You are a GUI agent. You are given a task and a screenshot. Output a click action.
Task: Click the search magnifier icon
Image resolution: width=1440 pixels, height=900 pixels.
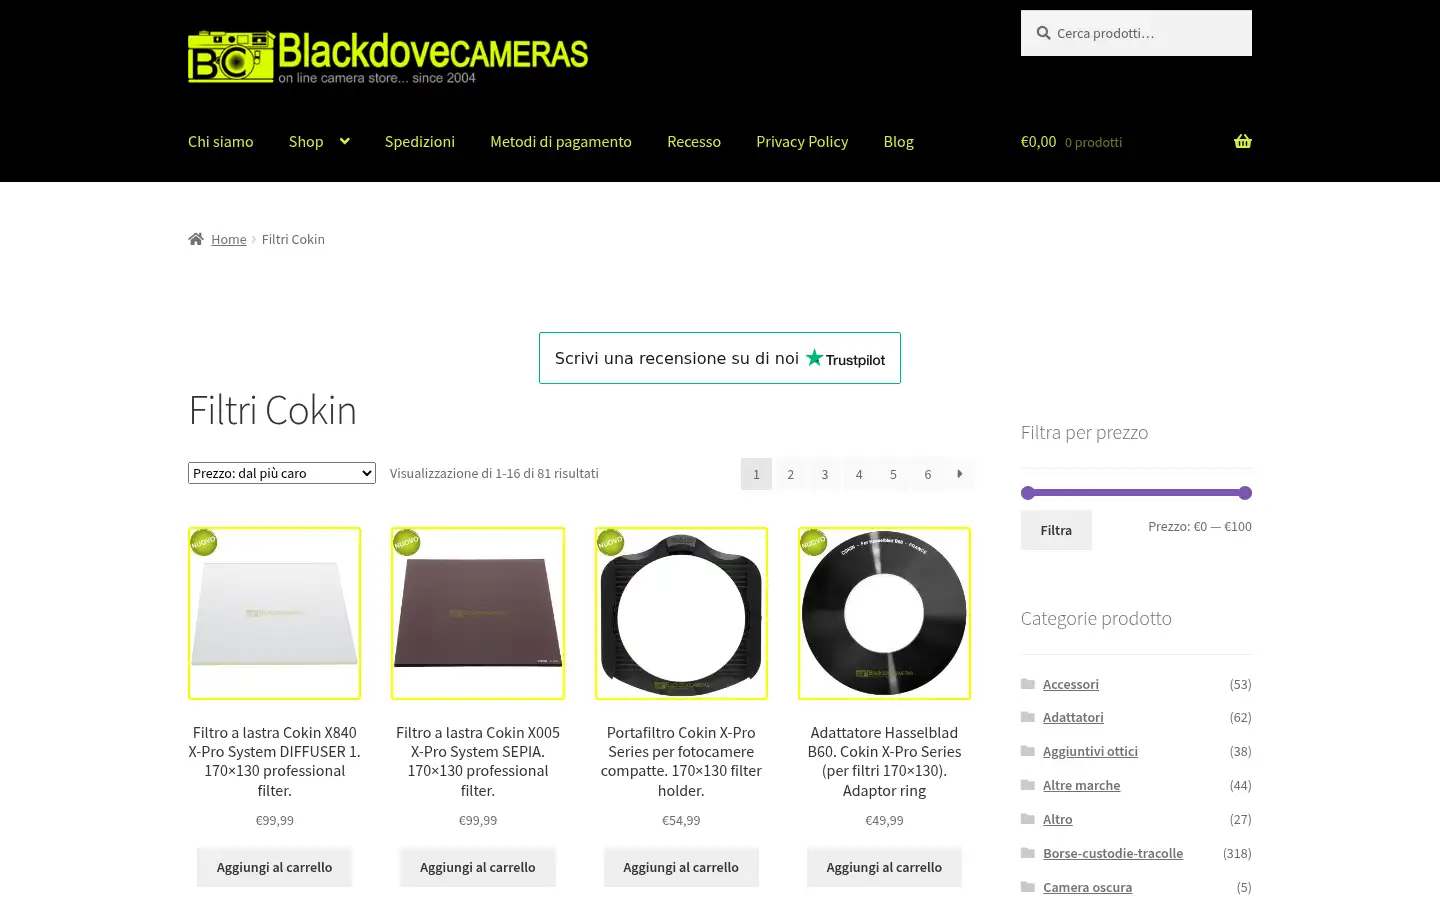pos(1043,33)
